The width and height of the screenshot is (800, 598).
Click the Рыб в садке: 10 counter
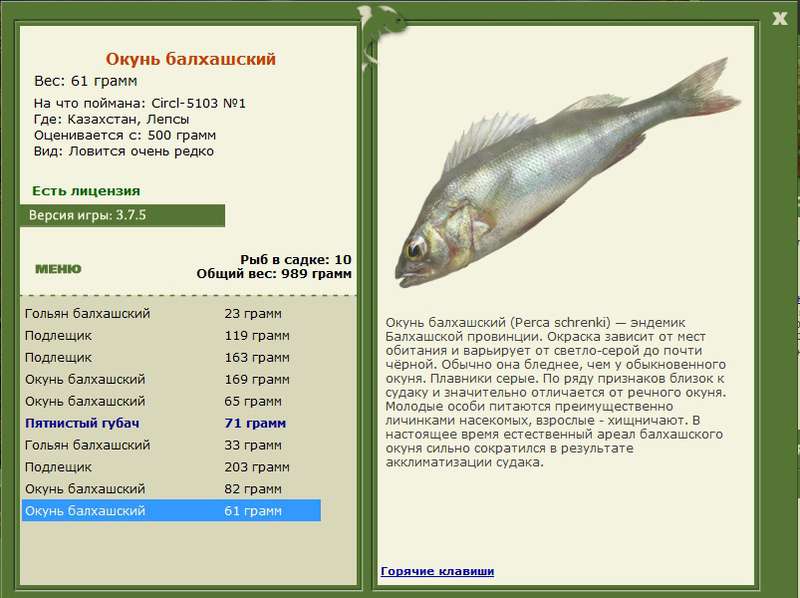296,259
